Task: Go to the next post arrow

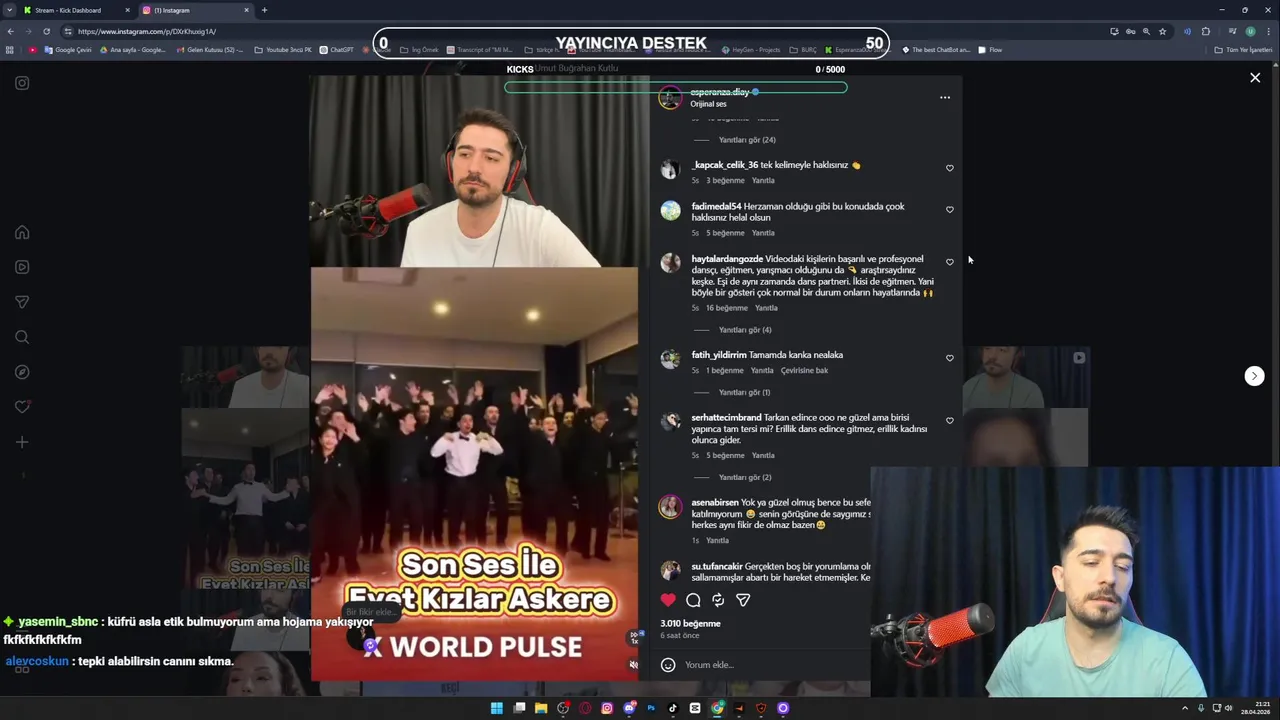Action: 1254,376
